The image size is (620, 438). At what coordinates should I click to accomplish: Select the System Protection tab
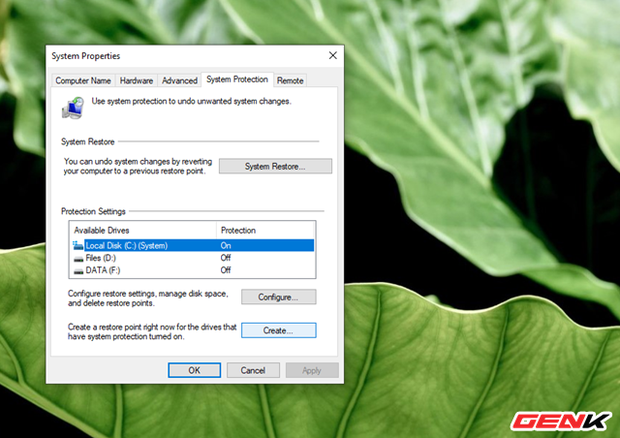[237, 79]
